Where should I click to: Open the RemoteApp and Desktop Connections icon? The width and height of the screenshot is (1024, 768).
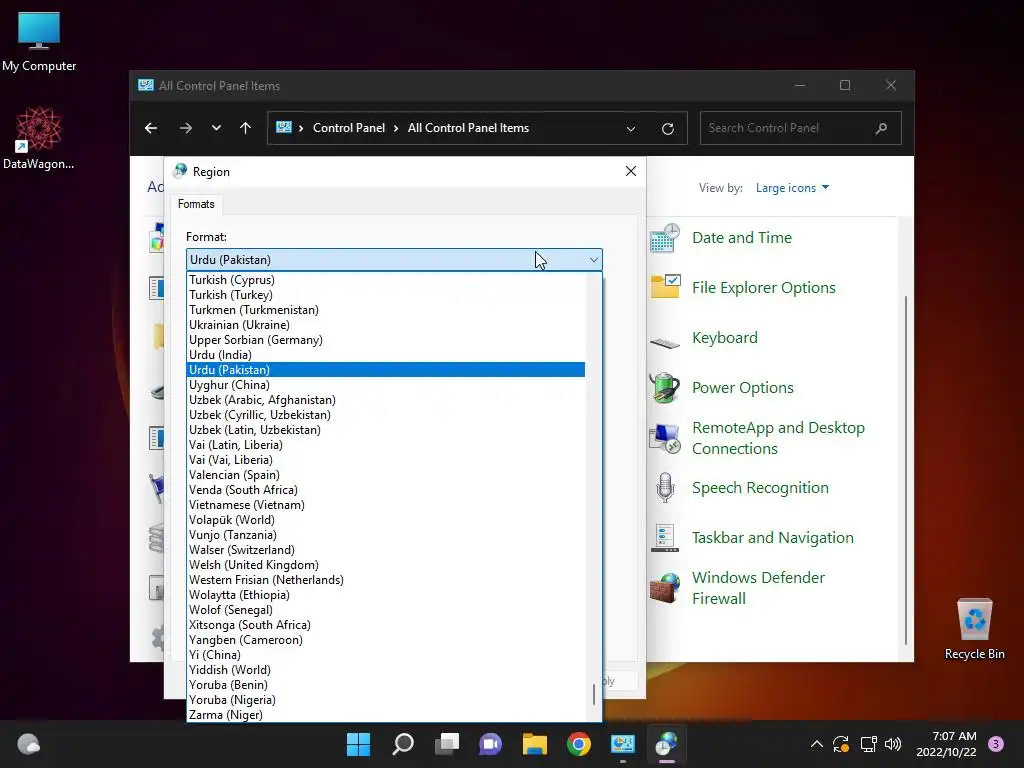tap(665, 438)
